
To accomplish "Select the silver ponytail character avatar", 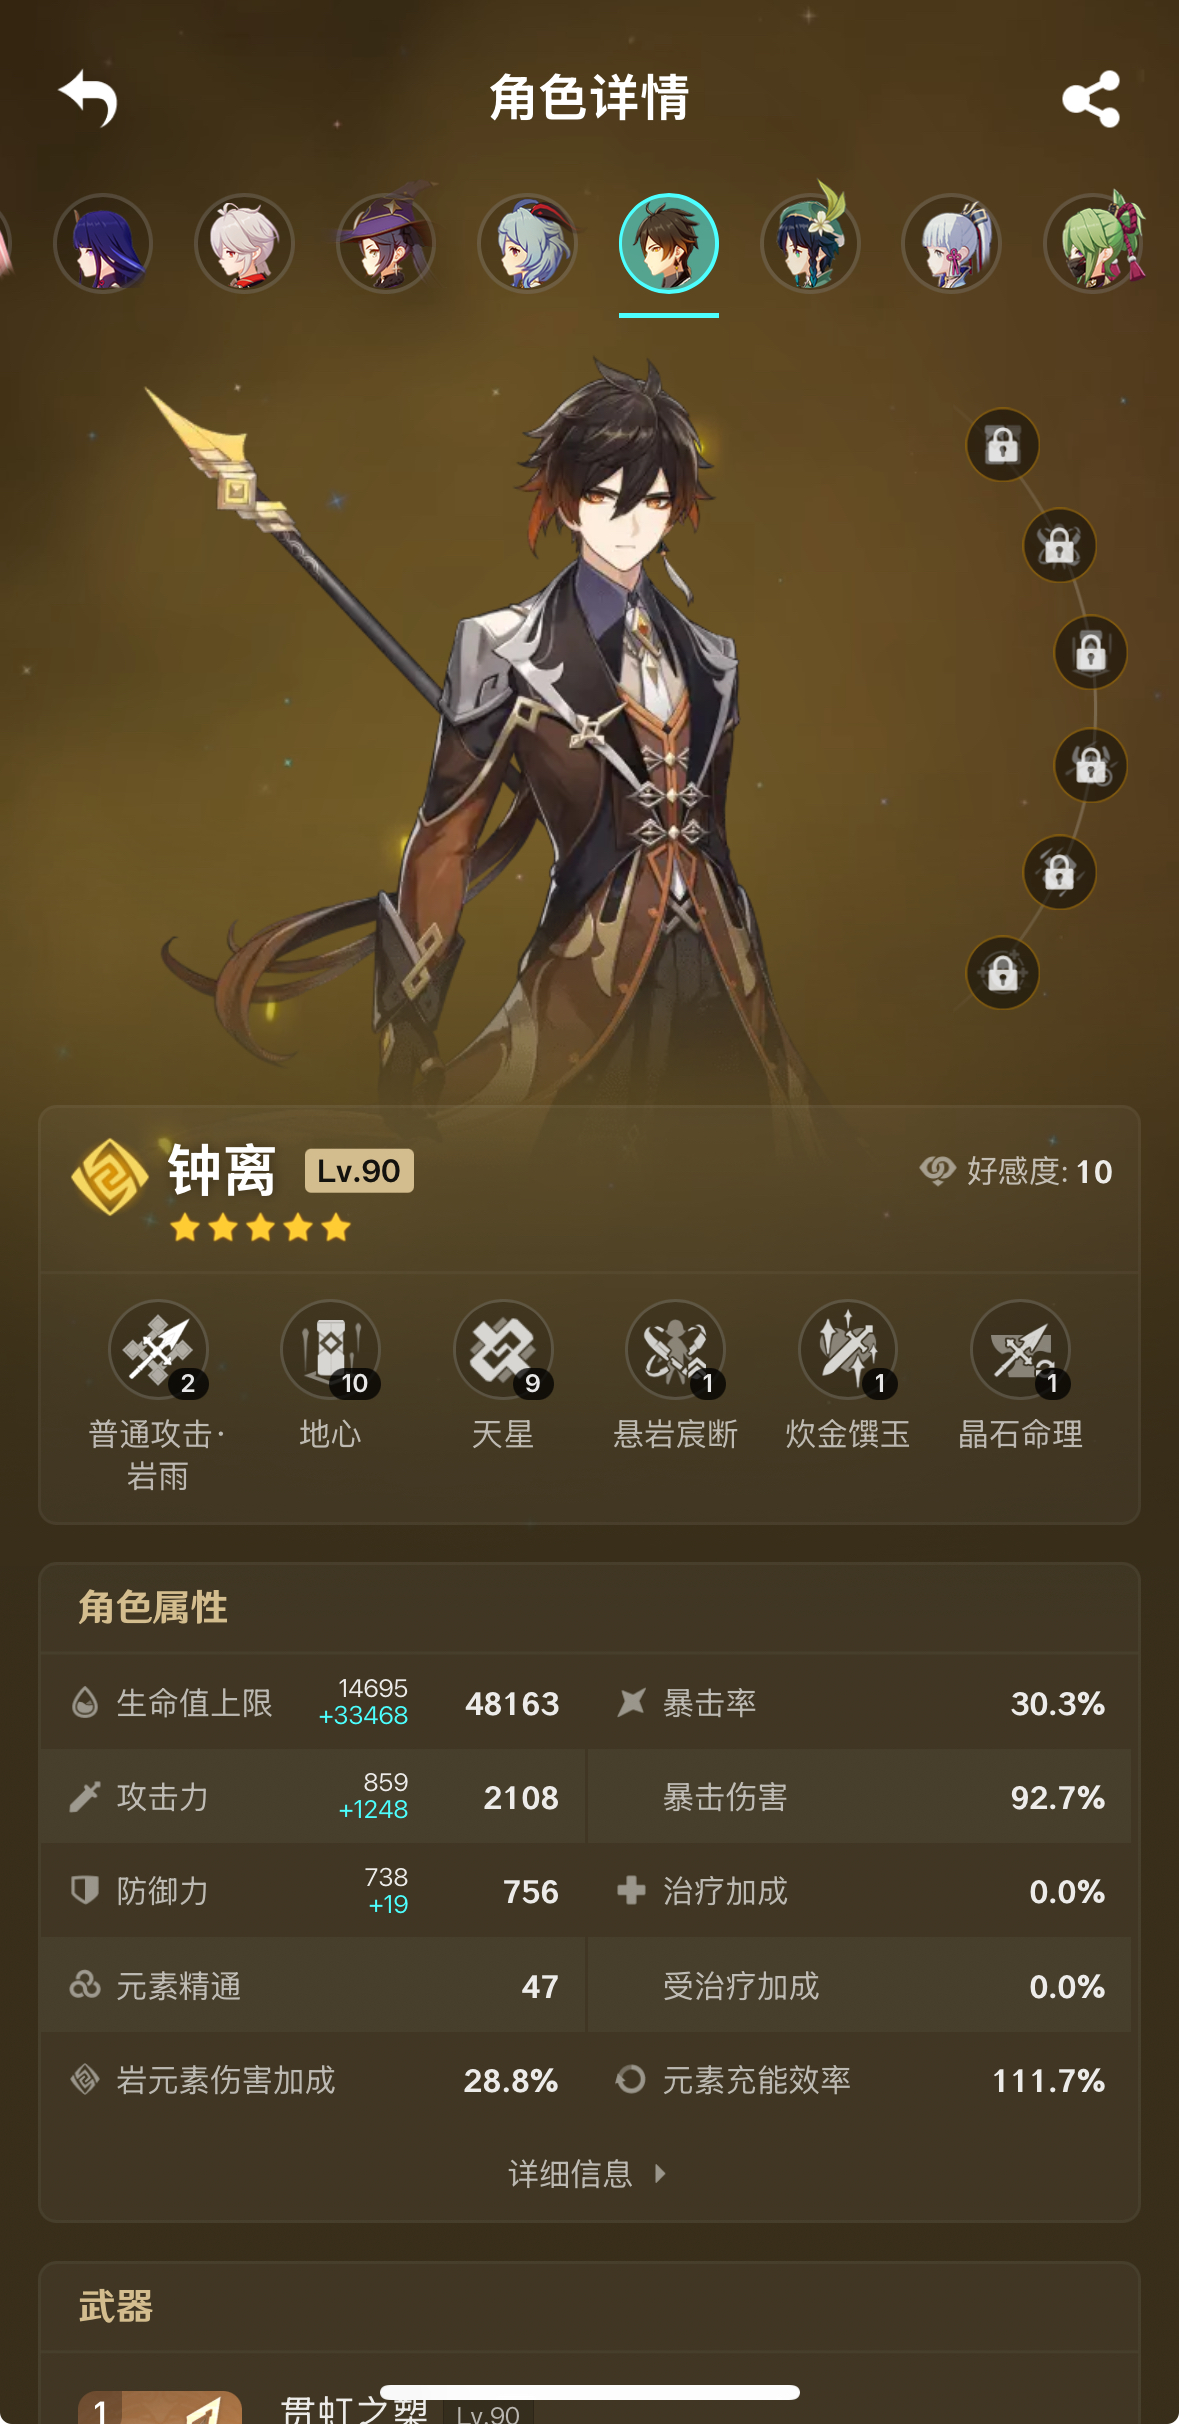I will (x=951, y=243).
